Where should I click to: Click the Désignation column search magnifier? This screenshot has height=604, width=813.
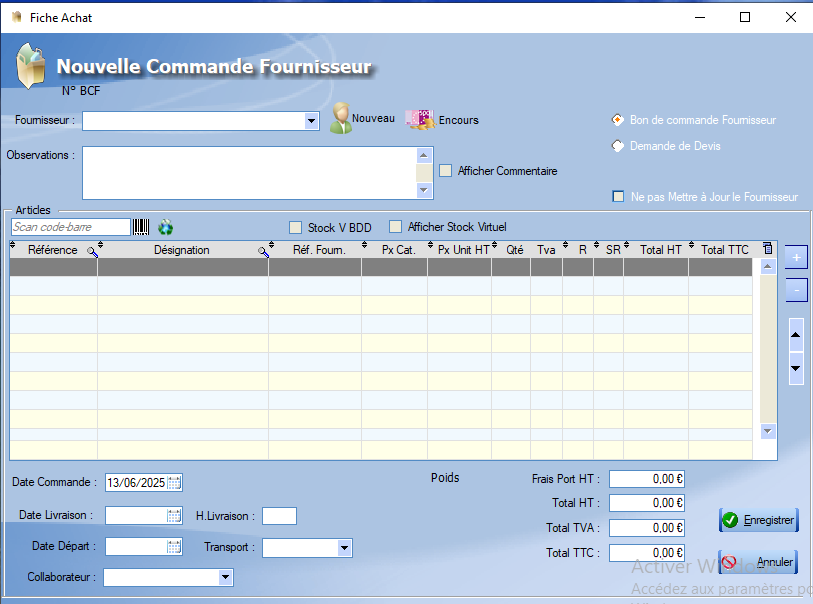[264, 252]
